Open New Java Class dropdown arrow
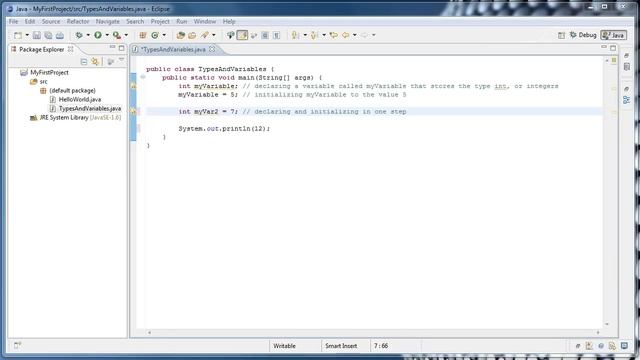 tap(164, 35)
